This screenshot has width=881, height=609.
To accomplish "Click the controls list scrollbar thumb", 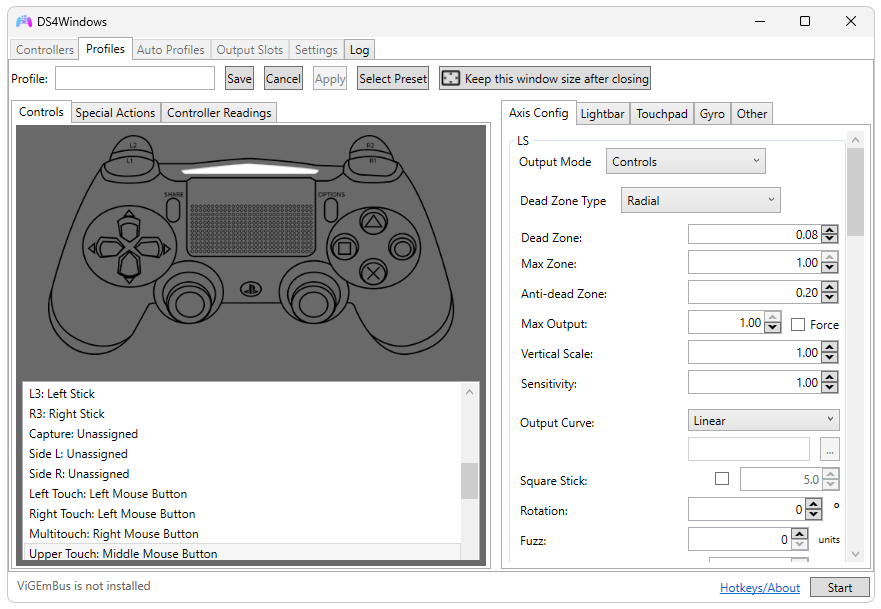I will [x=469, y=481].
